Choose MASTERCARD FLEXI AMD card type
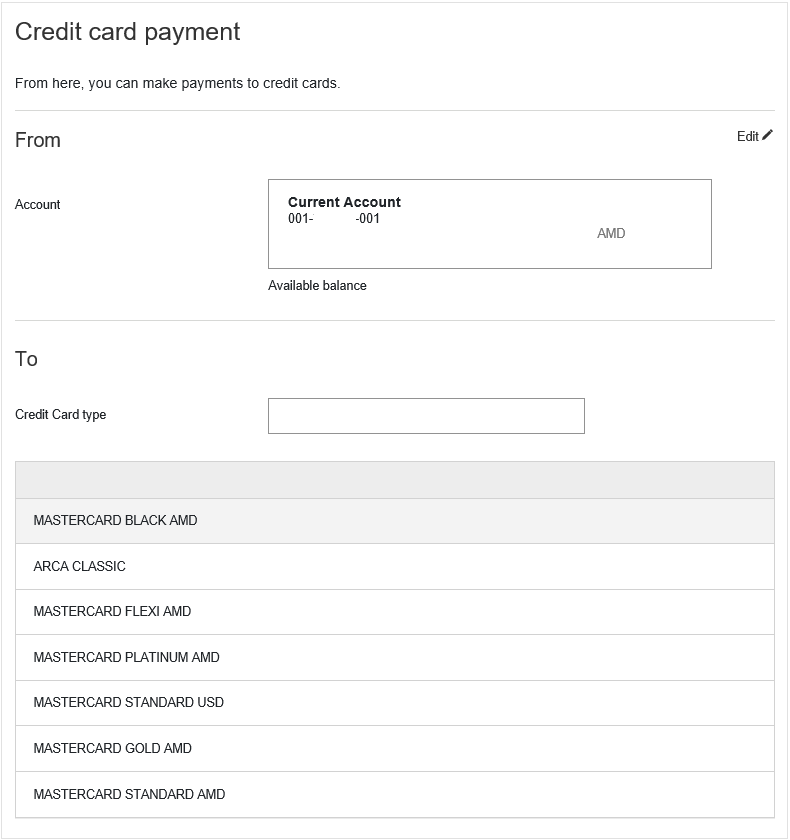The image size is (790, 840). pyautogui.click(x=395, y=612)
